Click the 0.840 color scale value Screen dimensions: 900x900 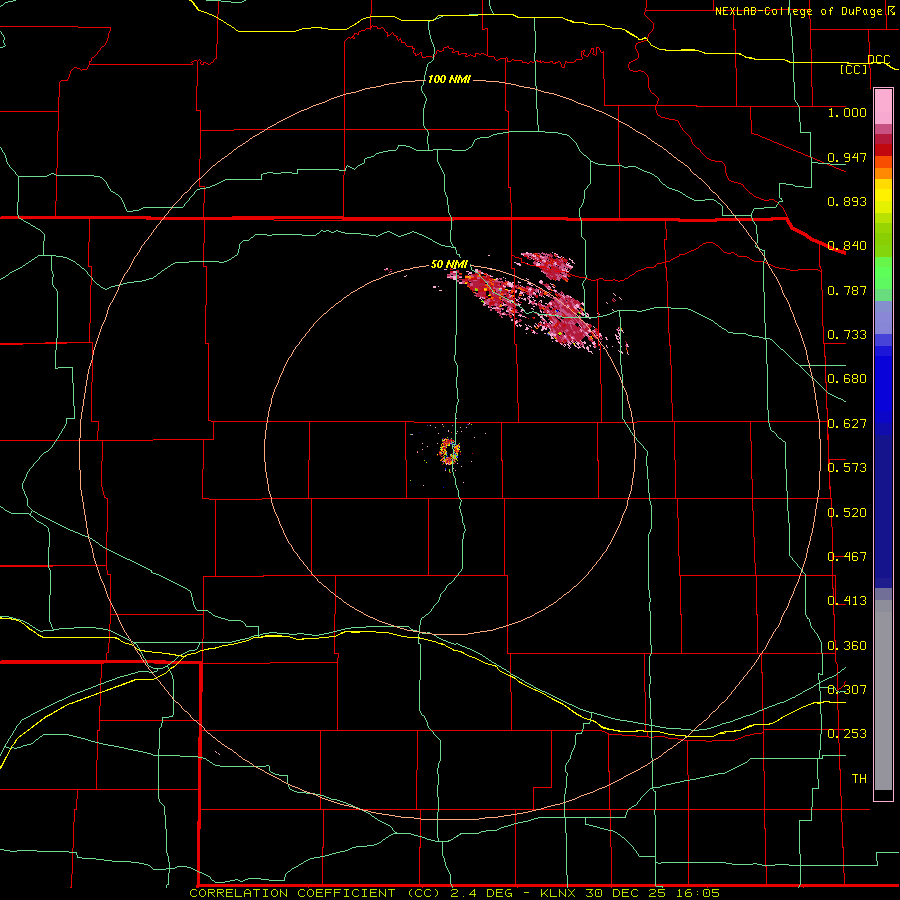(847, 246)
